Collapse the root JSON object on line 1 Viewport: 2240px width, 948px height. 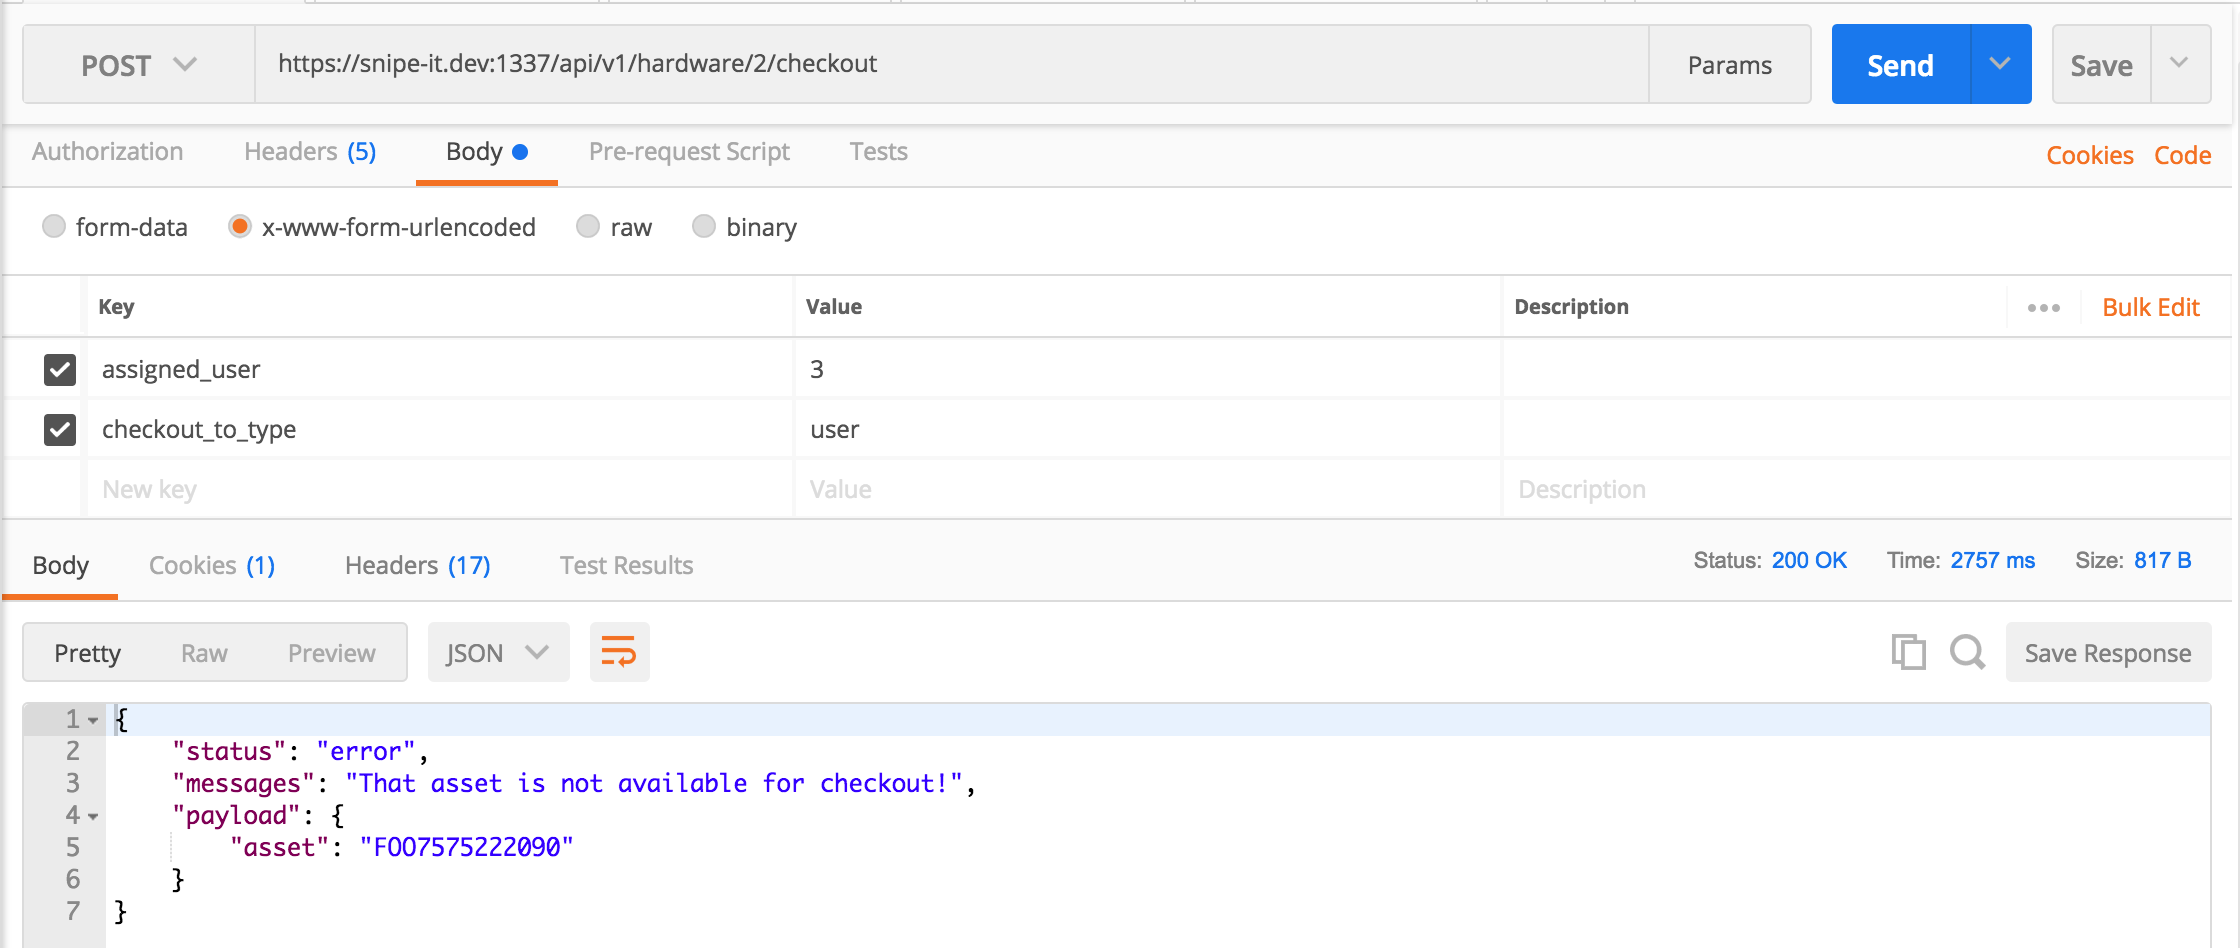click(93, 719)
